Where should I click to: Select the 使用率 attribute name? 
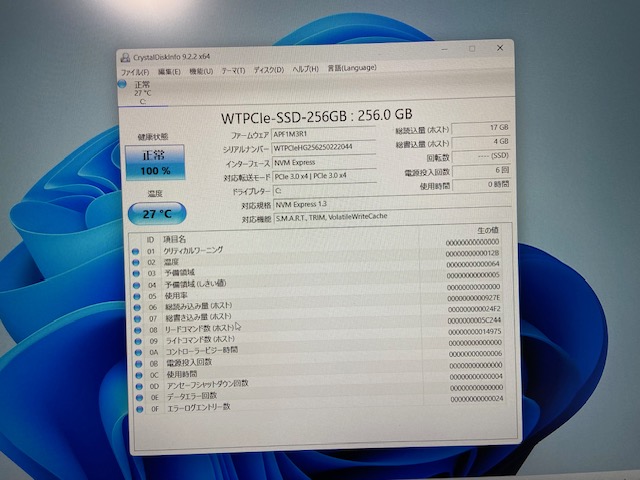(x=176, y=296)
